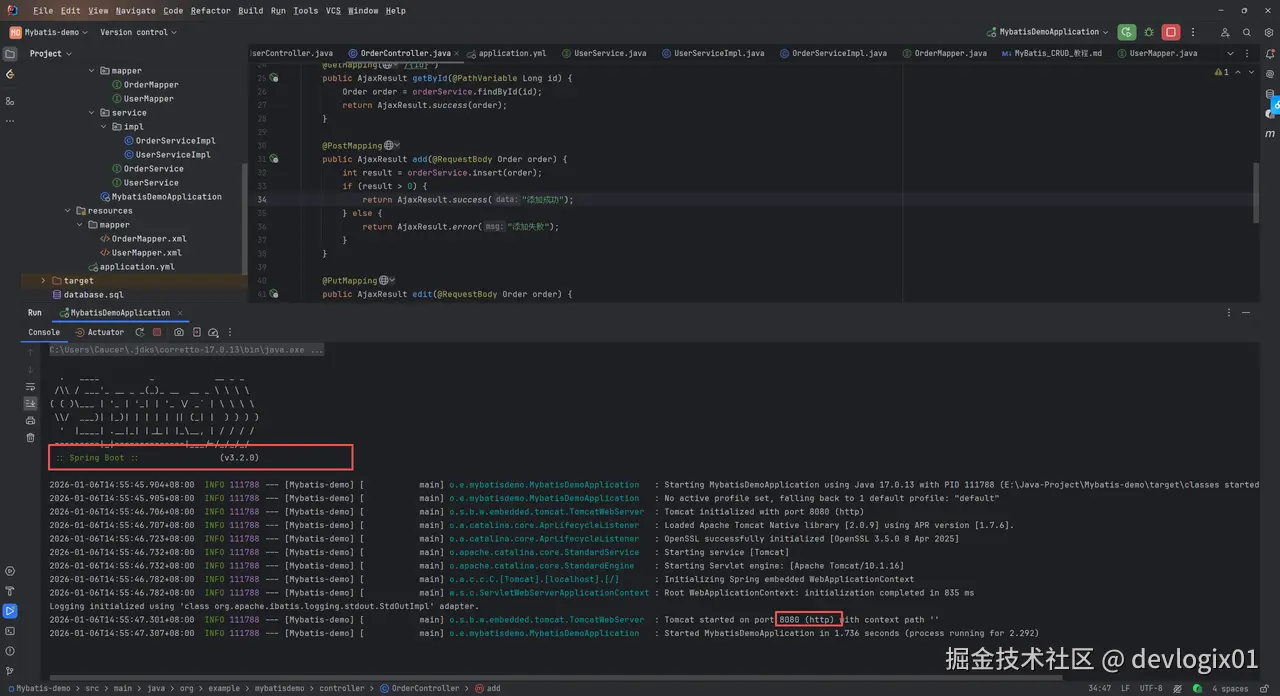Stop the running application with red square
Viewport: 1280px width, 696px height.
click(1171, 32)
